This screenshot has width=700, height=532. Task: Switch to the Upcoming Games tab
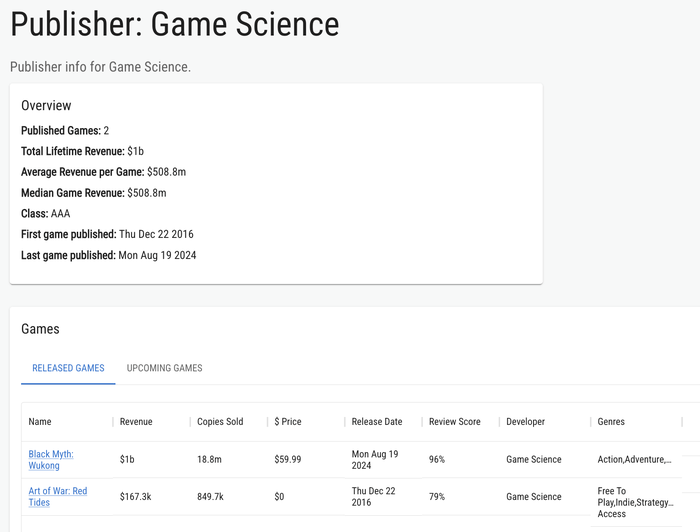[x=164, y=368]
